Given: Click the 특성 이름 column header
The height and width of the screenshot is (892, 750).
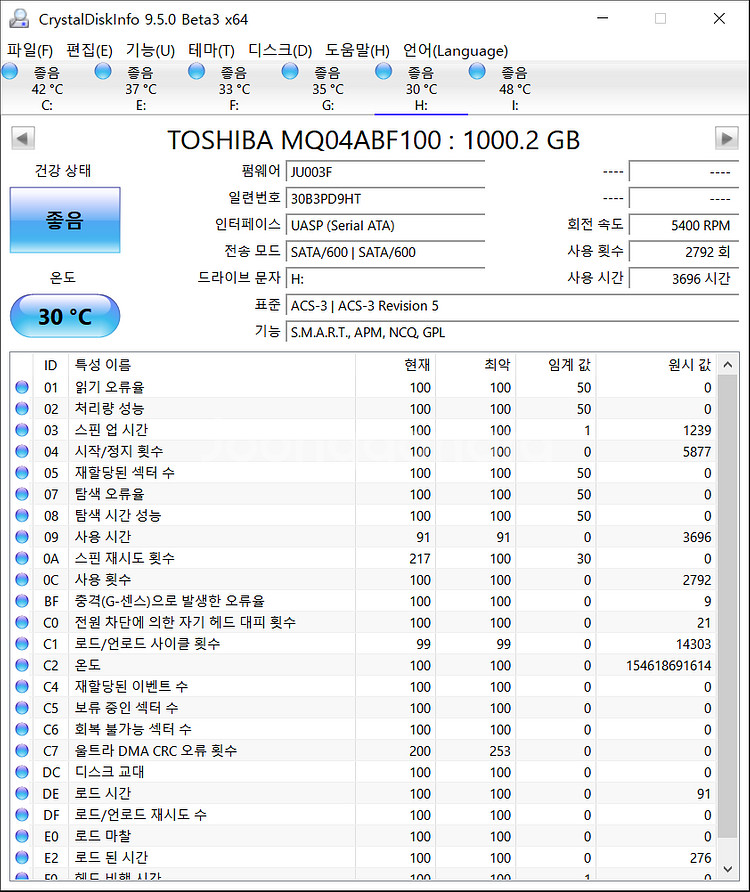Looking at the screenshot, I should (212, 365).
